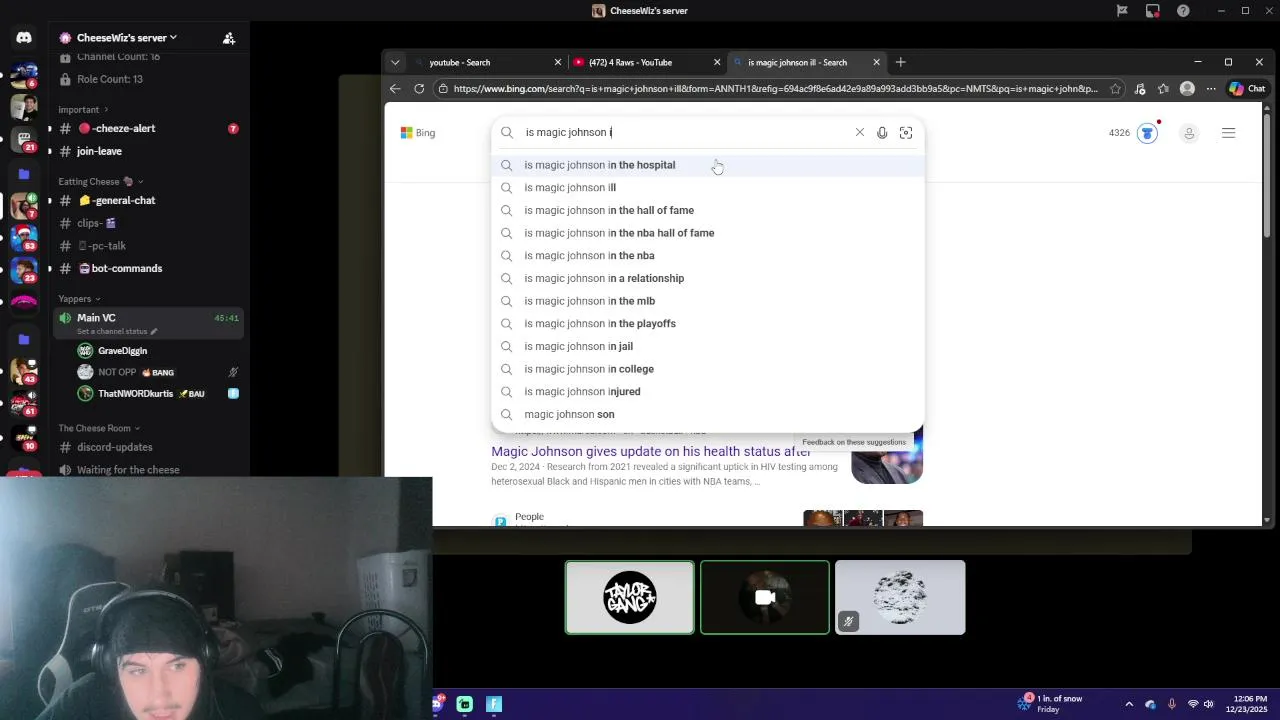Choose suggestion 'is magic johnson ill'

pos(708,188)
